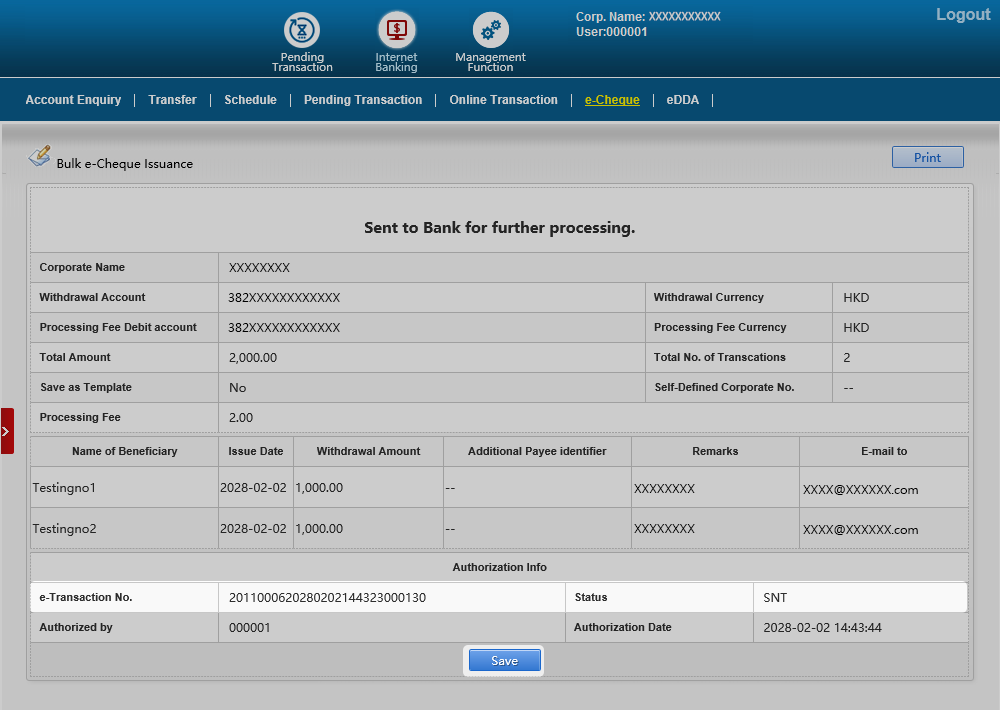The width and height of the screenshot is (1000, 710).
Task: Click the Save button
Action: point(504,661)
